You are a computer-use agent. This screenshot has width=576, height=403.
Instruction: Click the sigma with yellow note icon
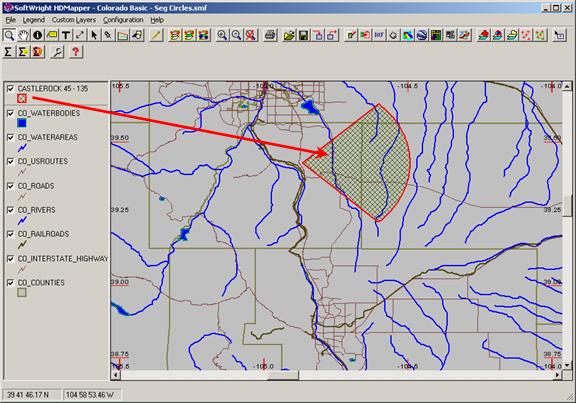tap(23, 52)
